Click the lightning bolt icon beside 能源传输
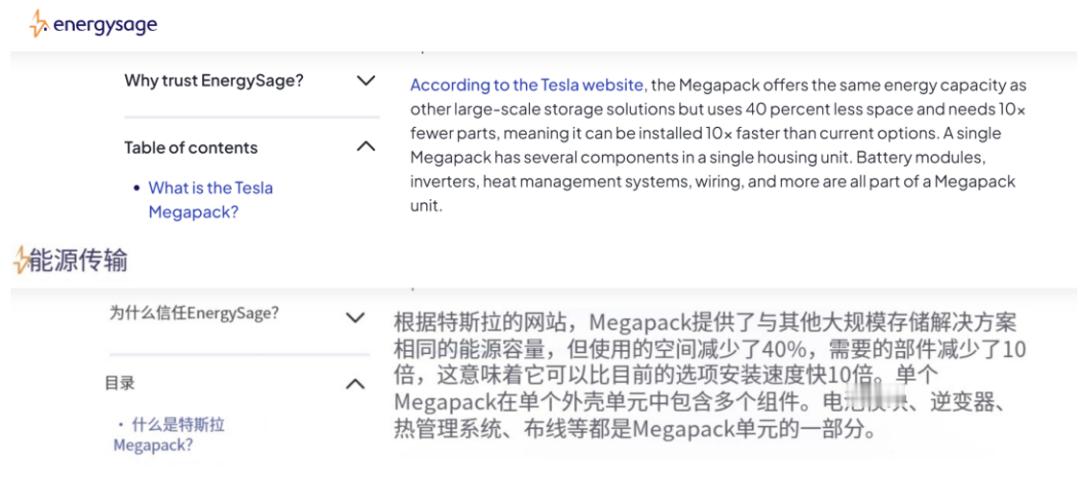The width and height of the screenshot is (1080, 479). click(21, 260)
